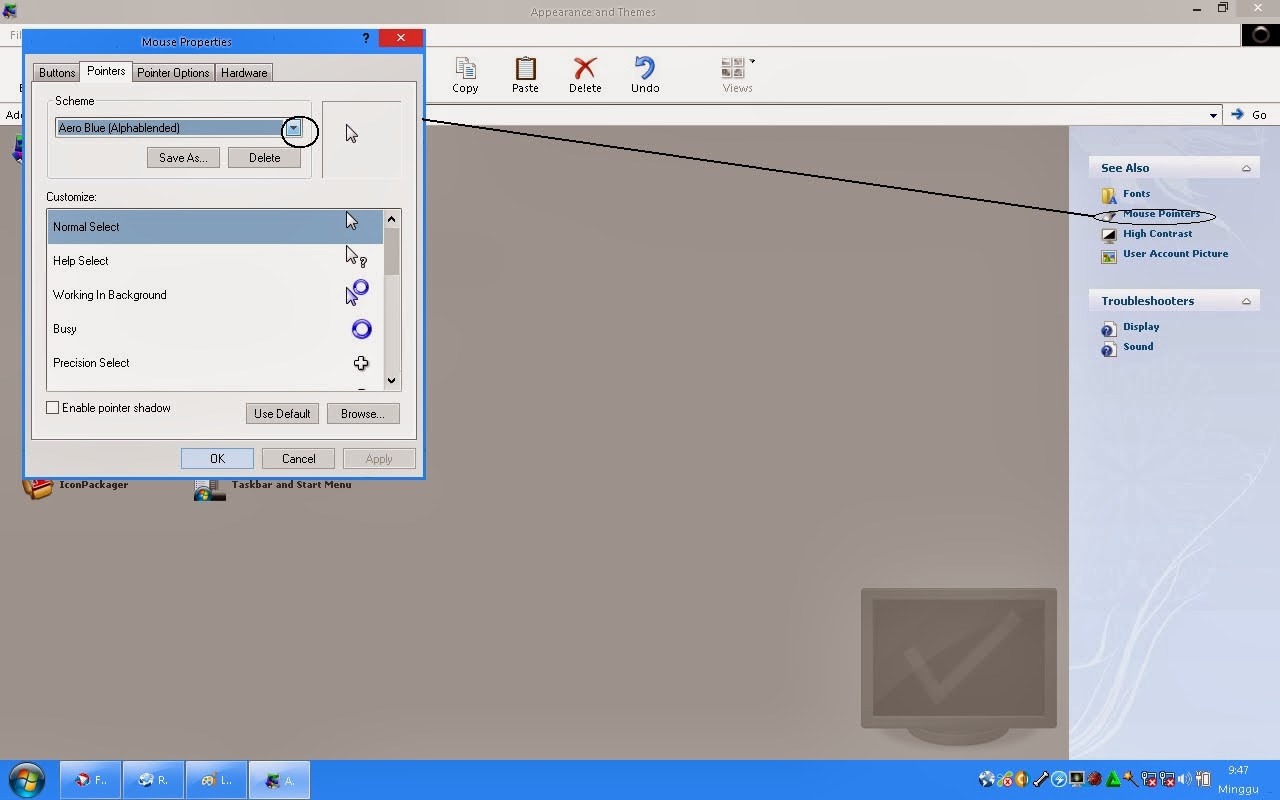Open Fonts from the See Also panel
Viewport: 1280px width, 800px height.
pos(1136,193)
